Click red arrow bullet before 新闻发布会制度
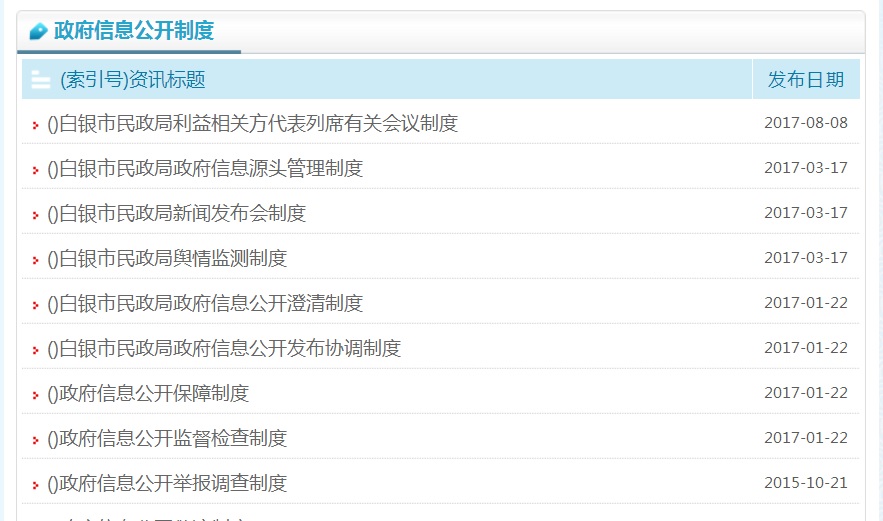 click(x=36, y=215)
